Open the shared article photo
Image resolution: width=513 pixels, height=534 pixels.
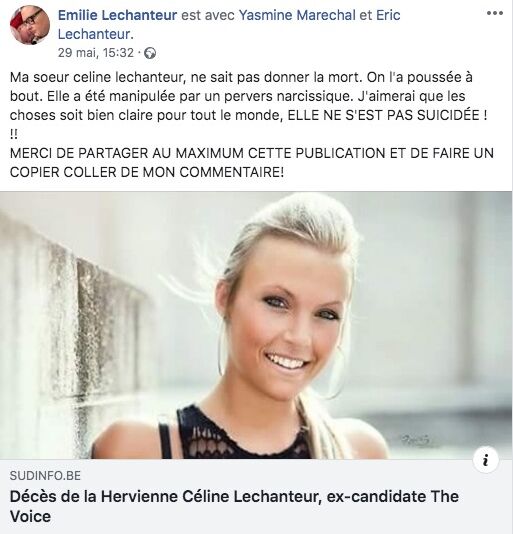coord(256,325)
